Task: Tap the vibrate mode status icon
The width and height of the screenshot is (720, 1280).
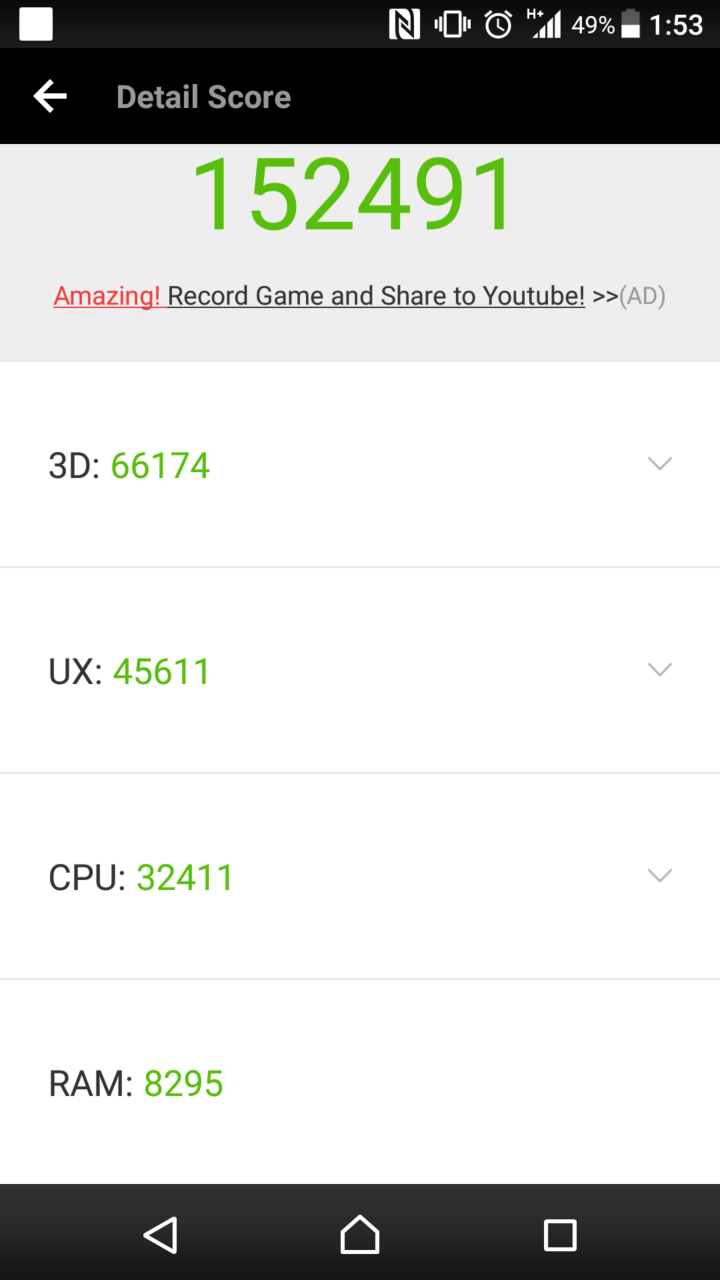Action: point(452,25)
